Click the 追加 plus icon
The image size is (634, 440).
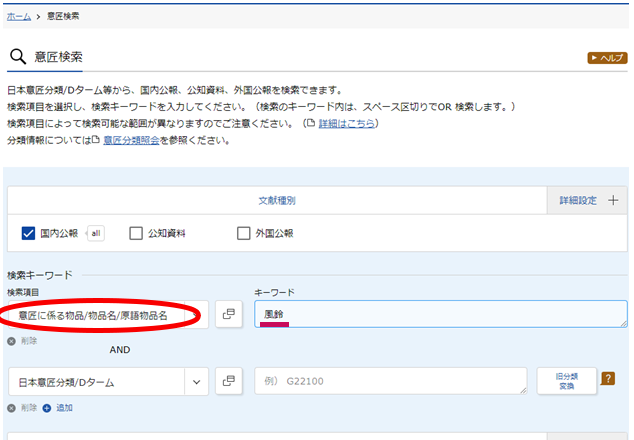tap(46, 408)
